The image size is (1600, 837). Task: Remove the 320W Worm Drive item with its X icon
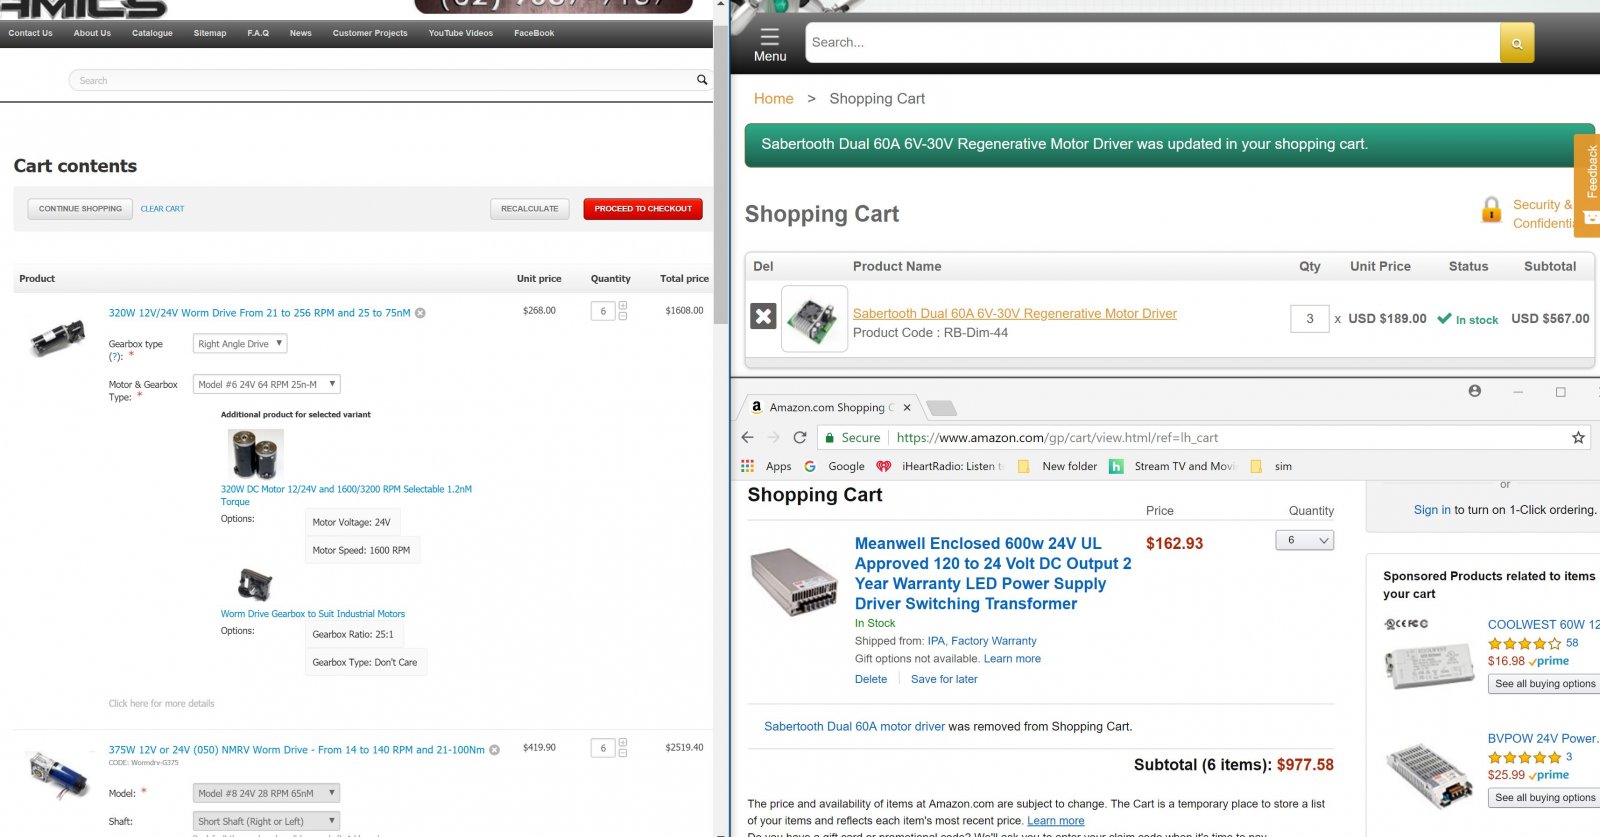pos(420,313)
